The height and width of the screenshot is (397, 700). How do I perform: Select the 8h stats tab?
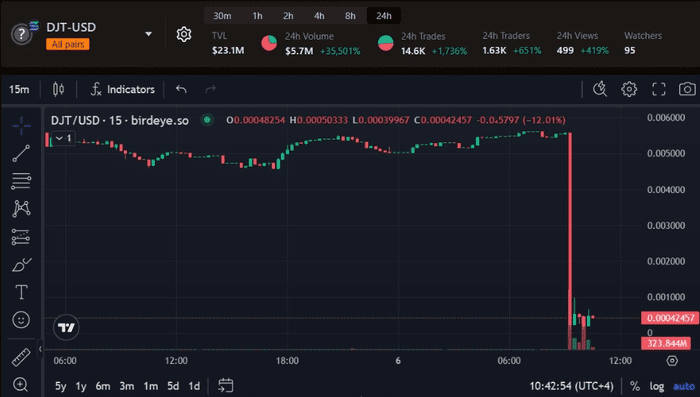point(350,16)
